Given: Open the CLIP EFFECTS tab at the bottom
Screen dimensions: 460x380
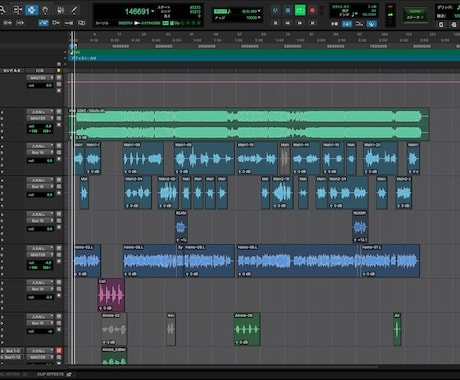Looking at the screenshot, I should [51, 374].
